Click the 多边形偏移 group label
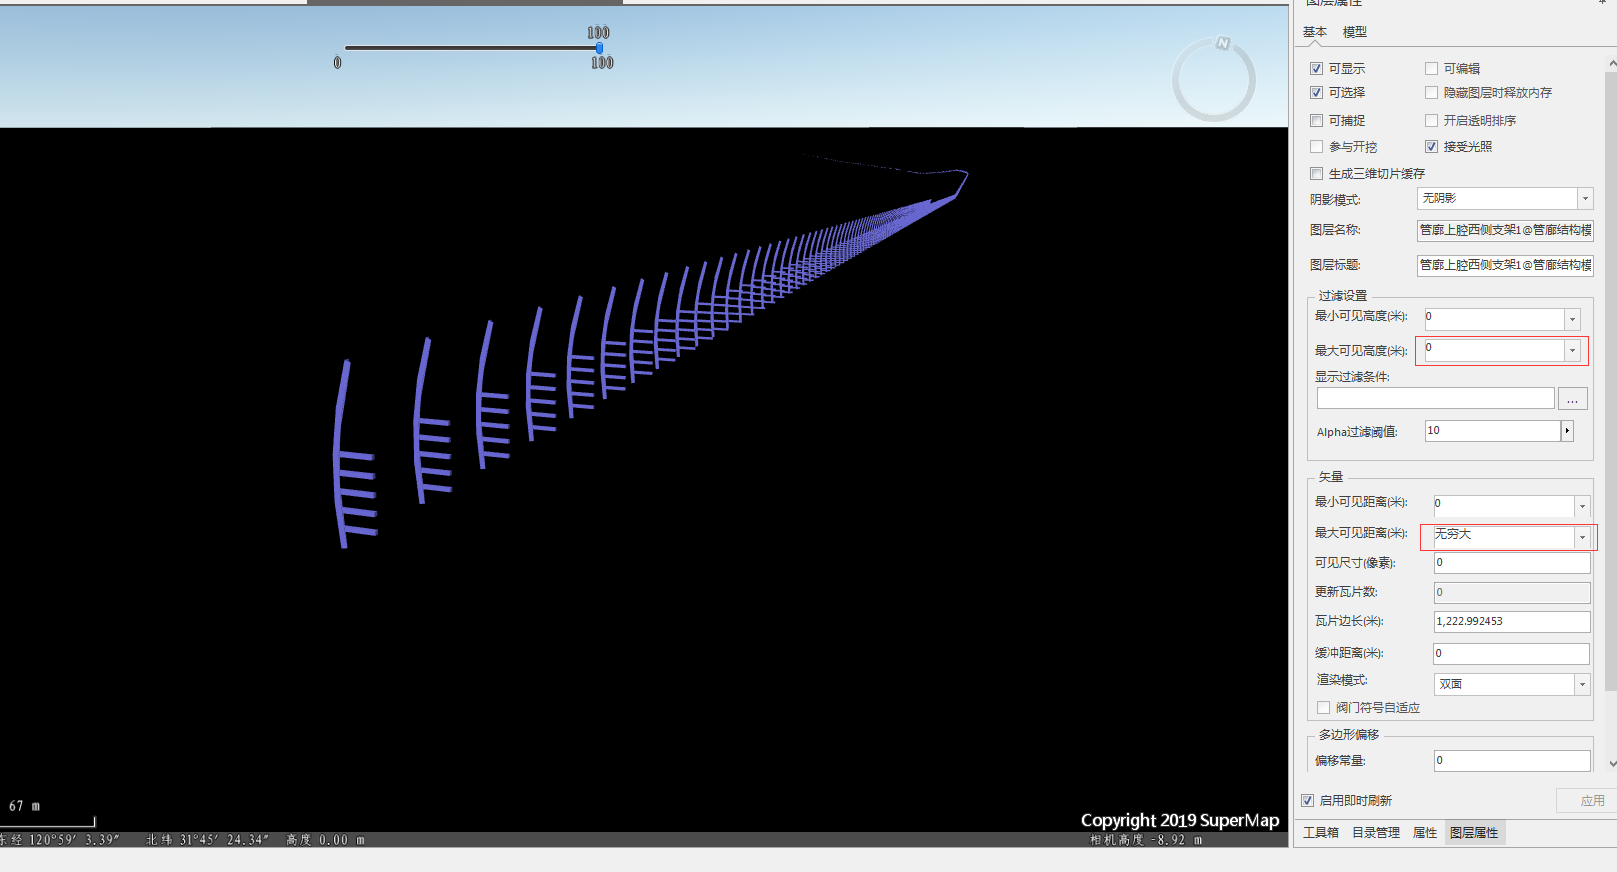The width and height of the screenshot is (1617, 872). pos(1349,735)
